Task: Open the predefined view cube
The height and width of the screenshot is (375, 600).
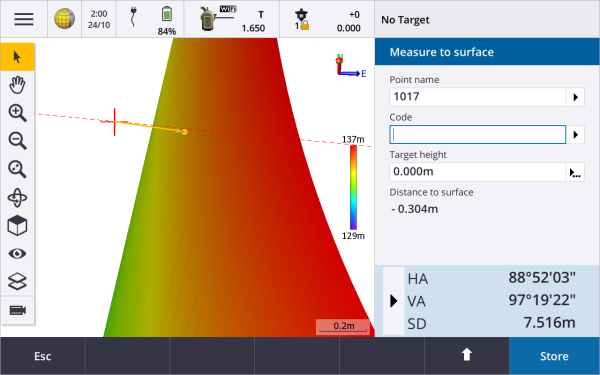Action: [17, 225]
